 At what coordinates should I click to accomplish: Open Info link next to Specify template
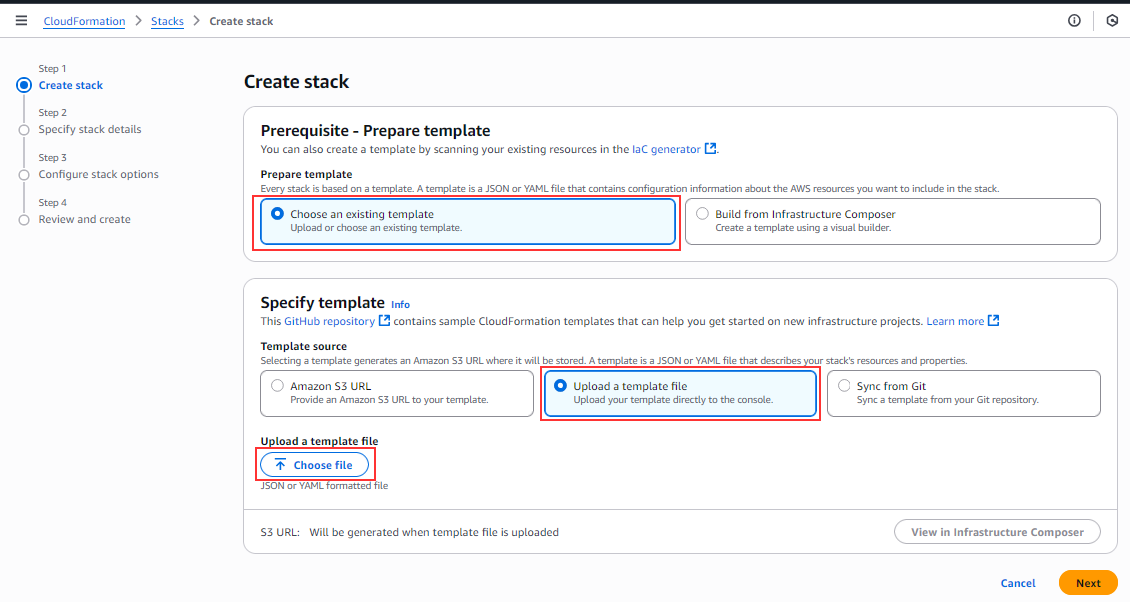pos(400,304)
